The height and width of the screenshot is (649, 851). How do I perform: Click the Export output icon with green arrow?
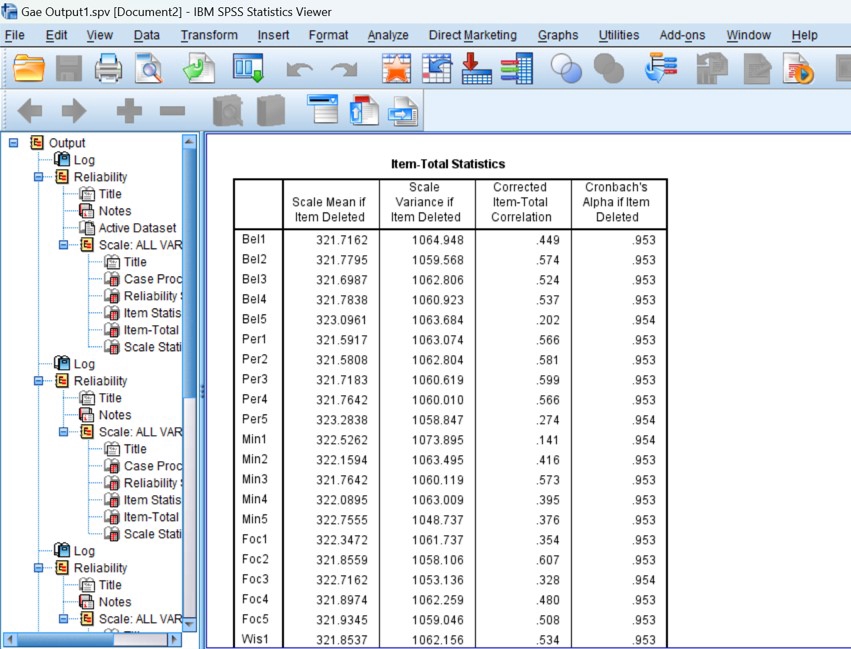coord(199,68)
